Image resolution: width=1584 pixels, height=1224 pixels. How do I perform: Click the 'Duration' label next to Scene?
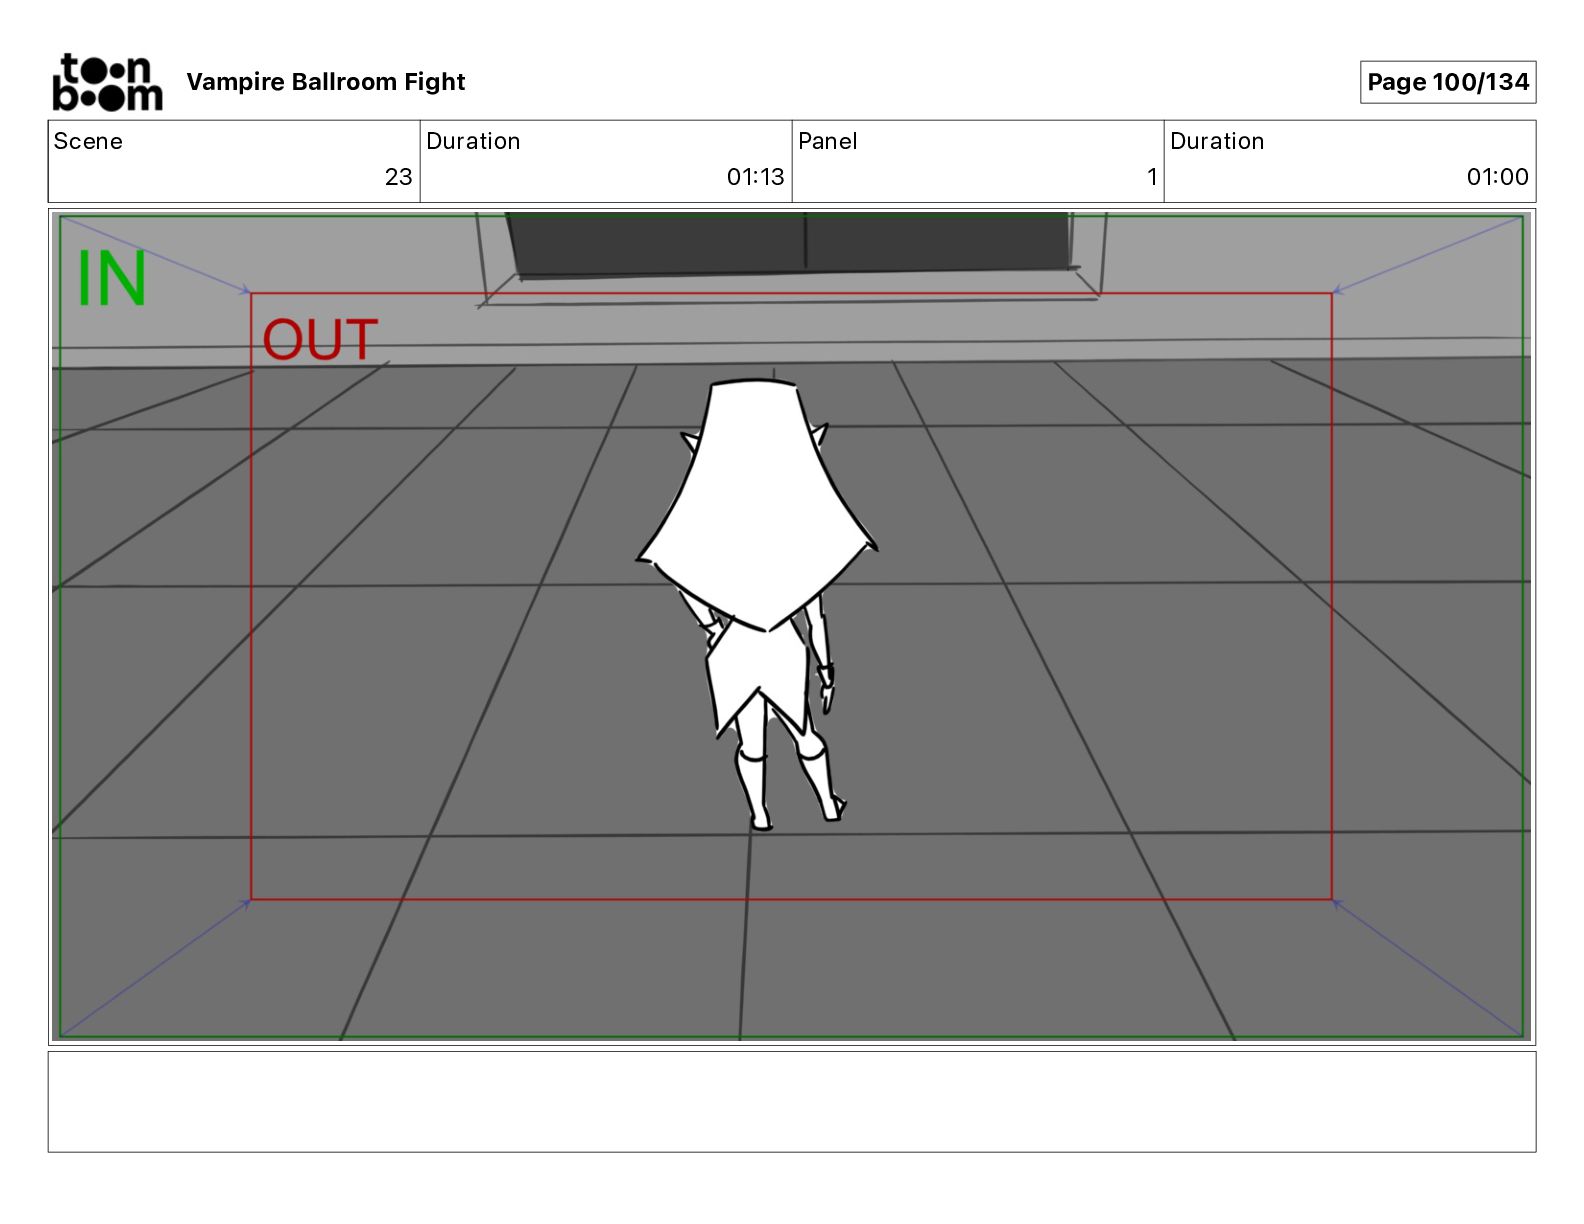(x=473, y=141)
